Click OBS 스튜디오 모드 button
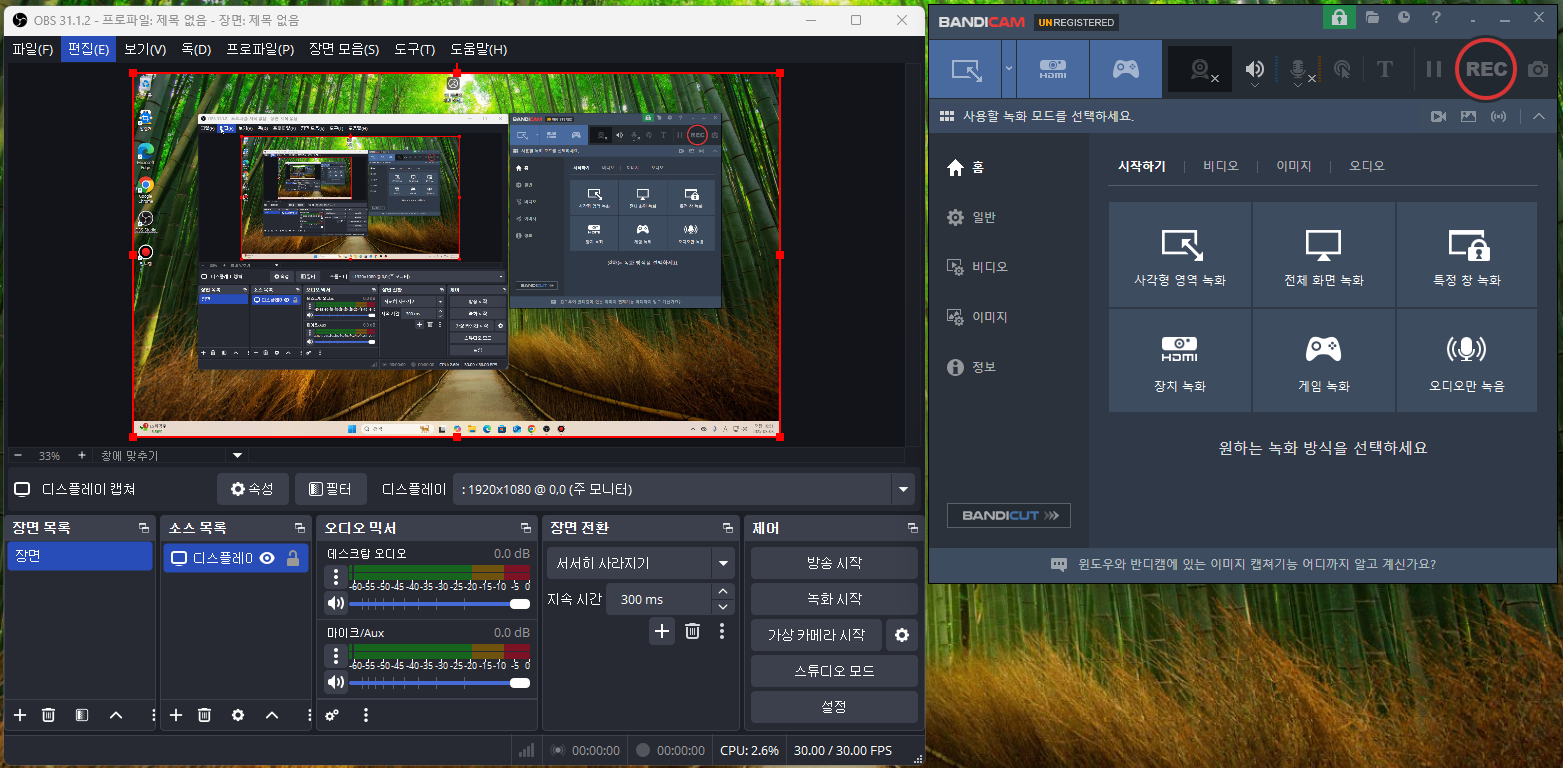 (834, 671)
